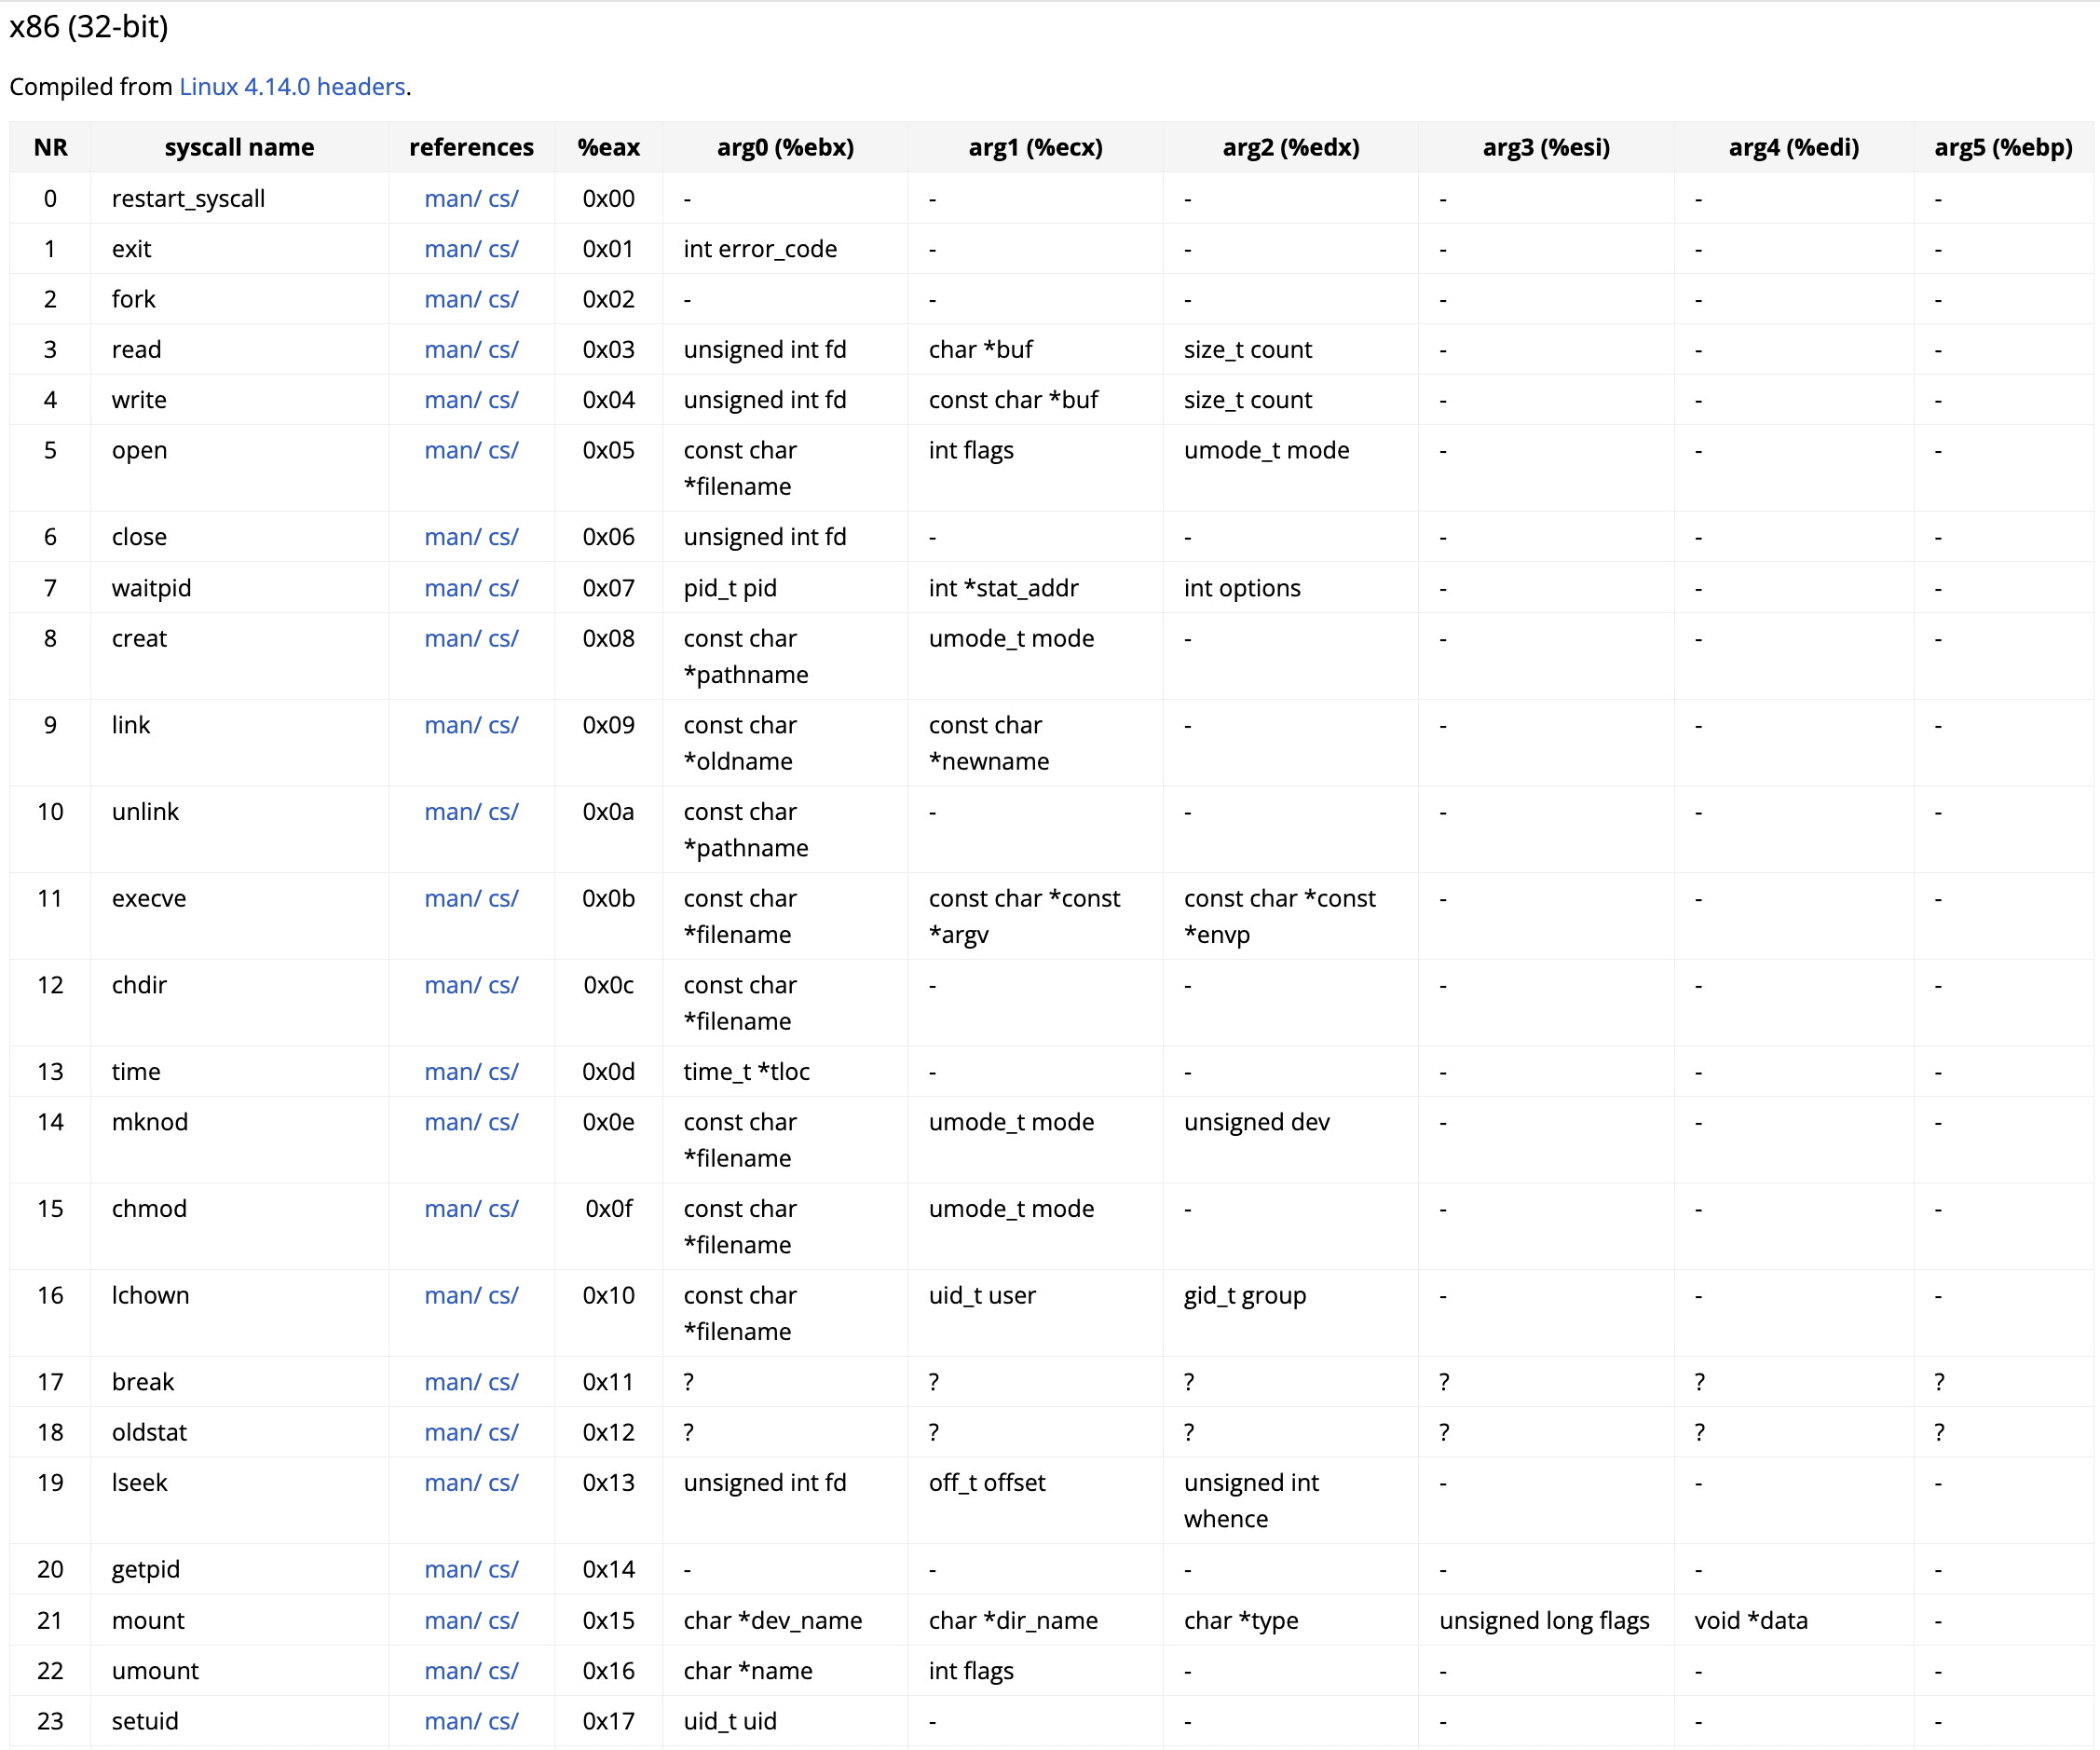This screenshot has height=1750, width=2100.
Task: Click the syscall name column header
Action: point(239,148)
